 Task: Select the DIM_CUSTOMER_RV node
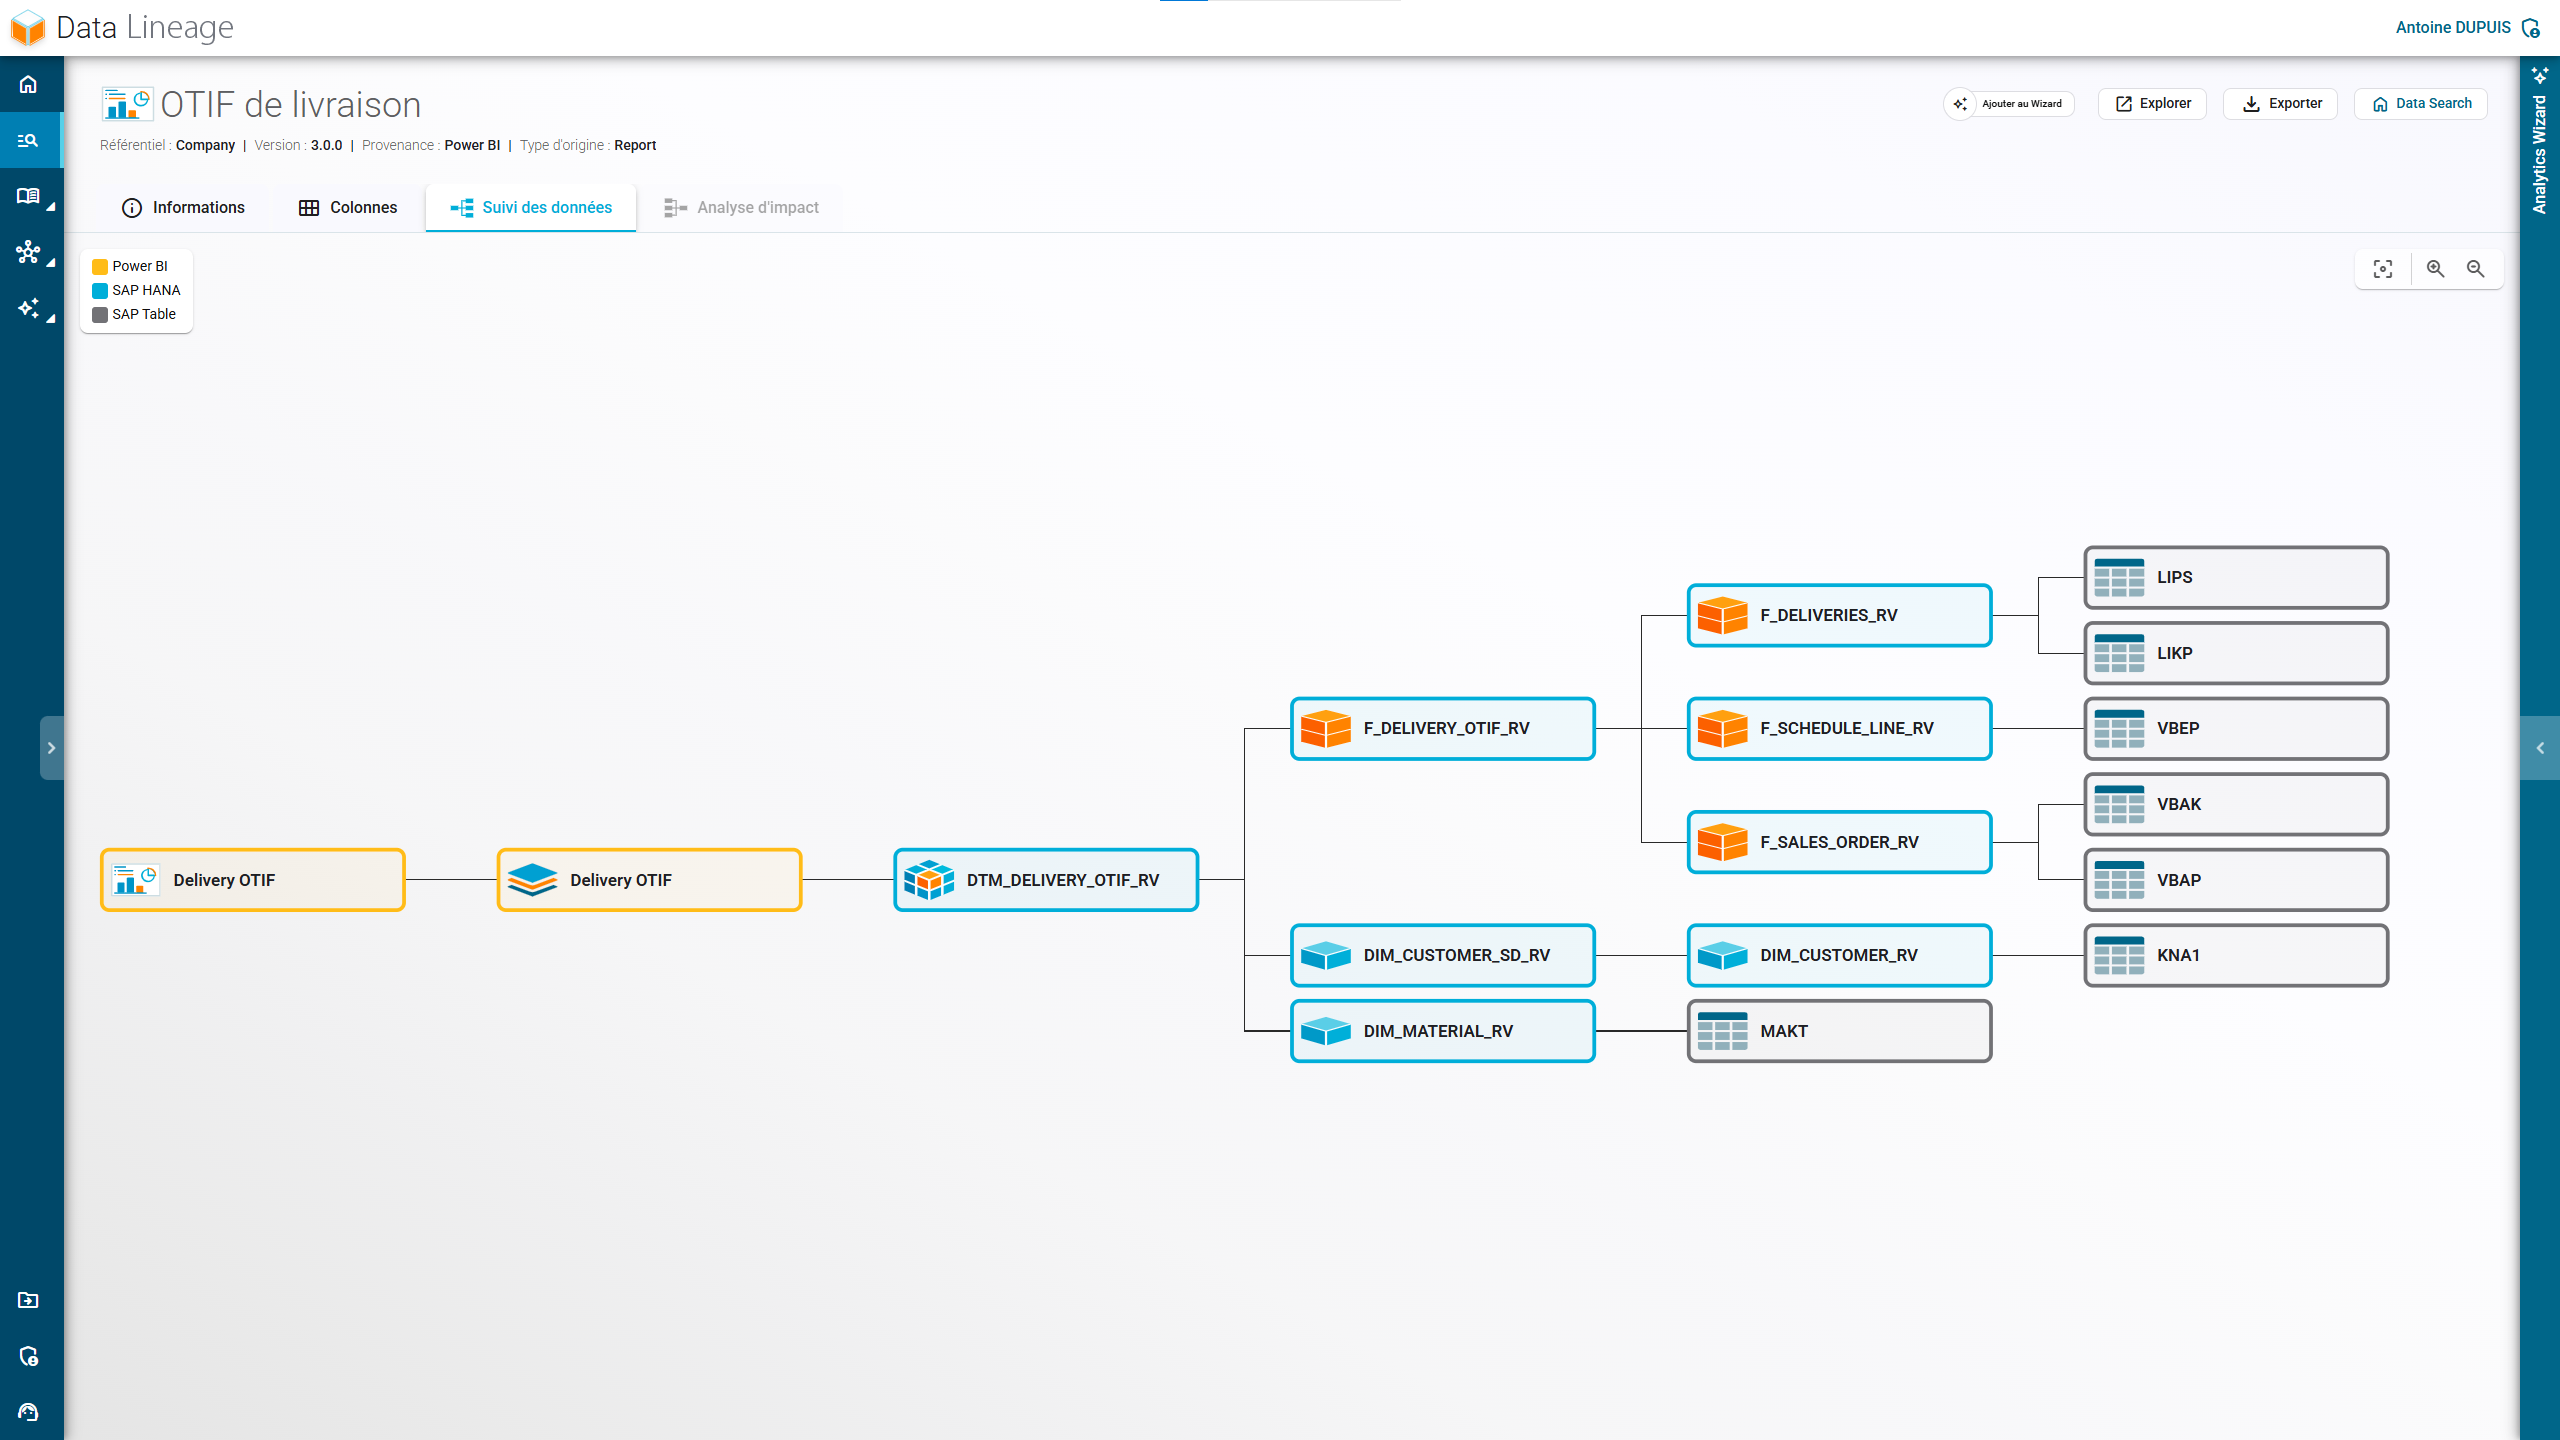click(x=1839, y=956)
